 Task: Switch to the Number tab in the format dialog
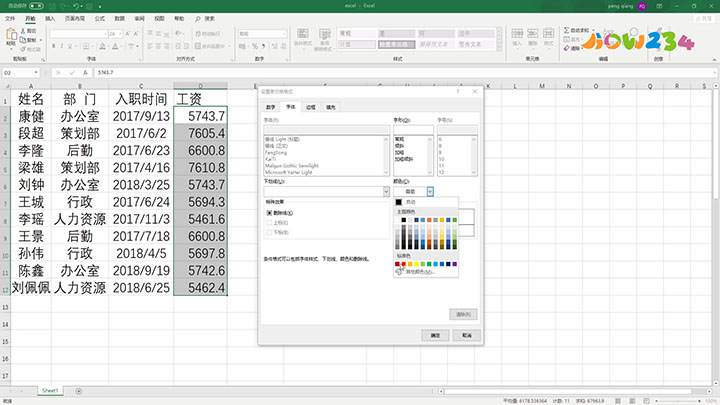(270, 107)
